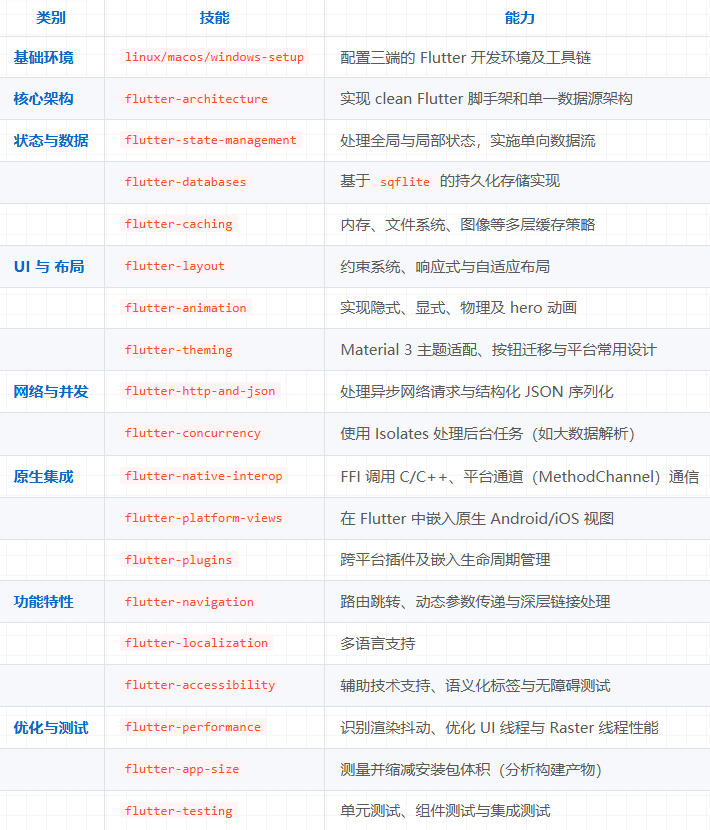This screenshot has width=710, height=830.
Task: Click the flutter-layout skill tag
Action: click(175, 266)
